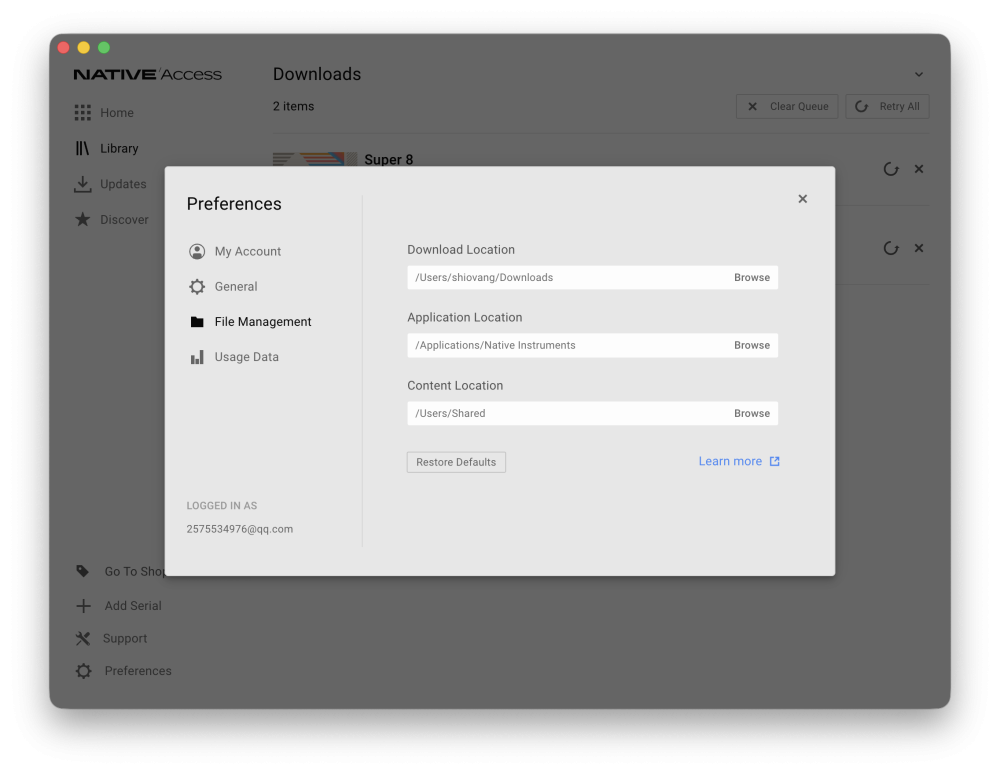Click the Download Location label
The image size is (1000, 774).
click(460, 249)
